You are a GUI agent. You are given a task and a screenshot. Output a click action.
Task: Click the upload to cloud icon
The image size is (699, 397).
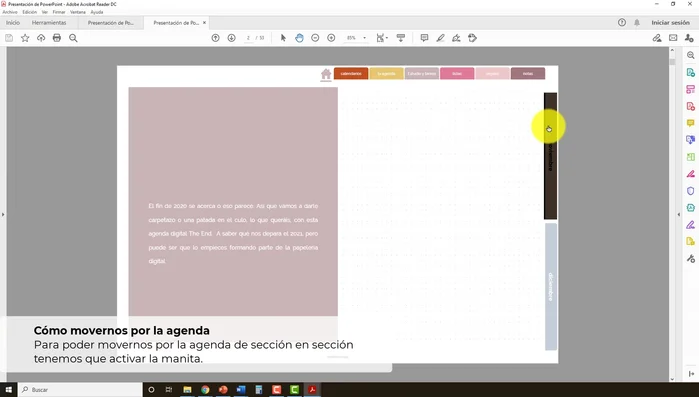pyautogui.click(x=41, y=38)
